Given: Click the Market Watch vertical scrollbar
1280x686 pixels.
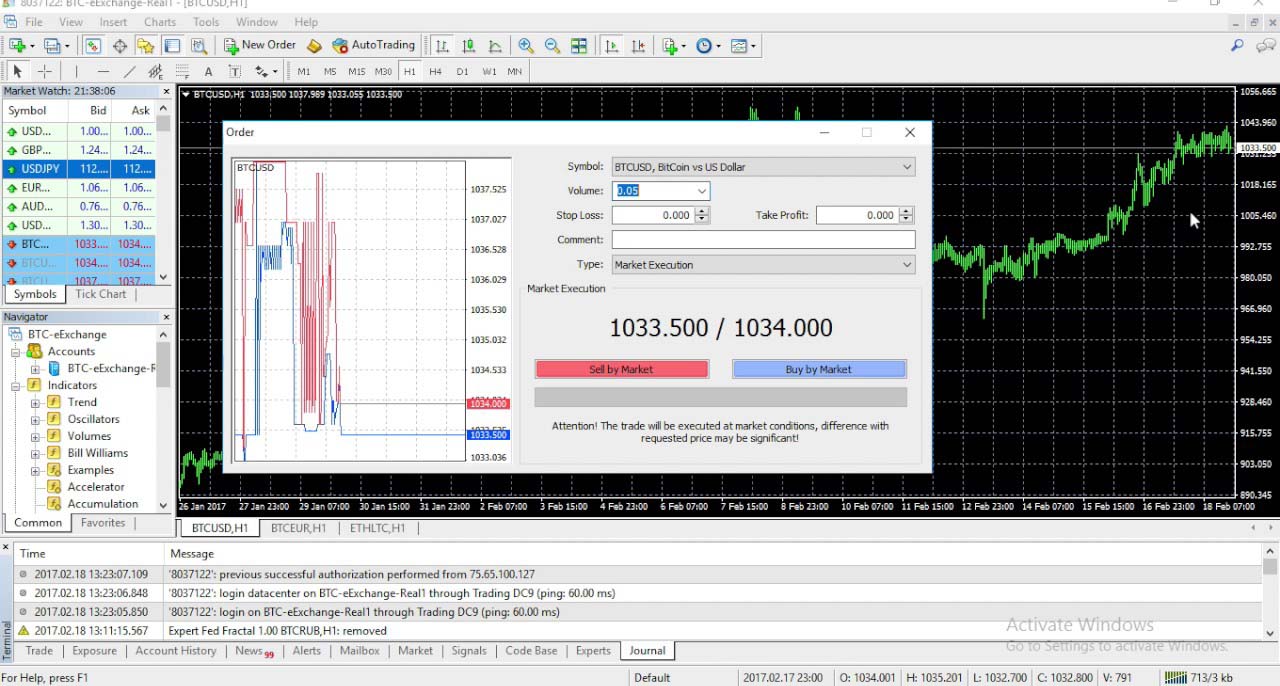Looking at the screenshot, I should [163, 200].
